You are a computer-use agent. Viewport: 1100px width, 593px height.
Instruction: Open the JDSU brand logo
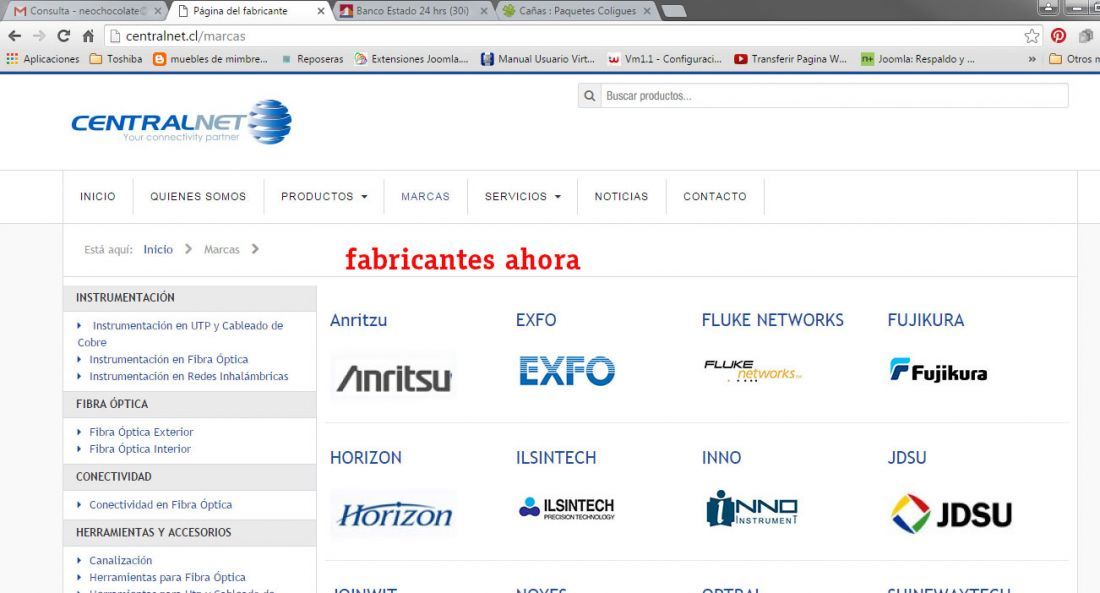(951, 514)
